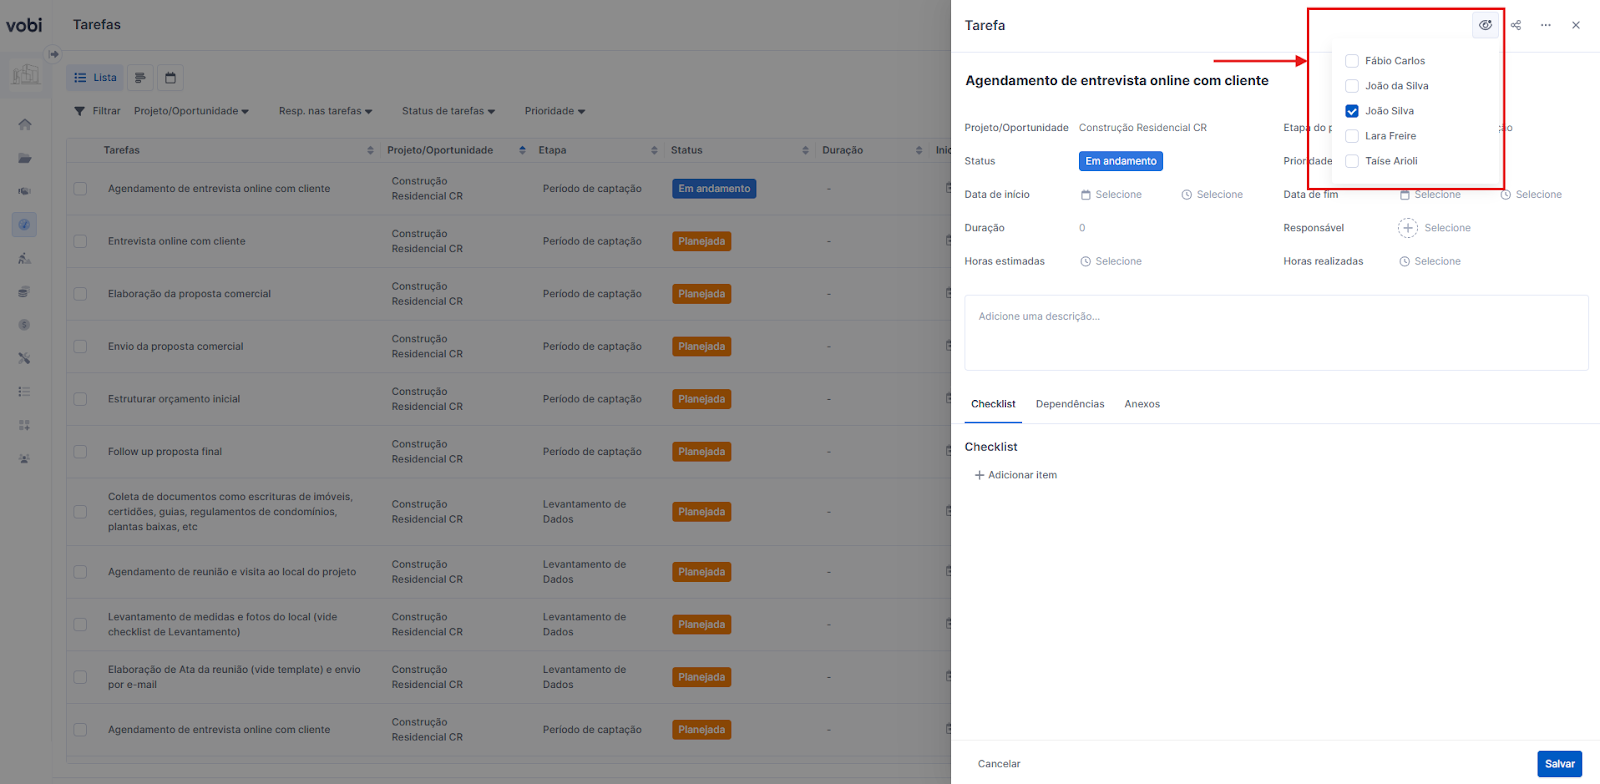
Task: Open the Status de tarefas filter dropdown
Action: pyautogui.click(x=448, y=111)
